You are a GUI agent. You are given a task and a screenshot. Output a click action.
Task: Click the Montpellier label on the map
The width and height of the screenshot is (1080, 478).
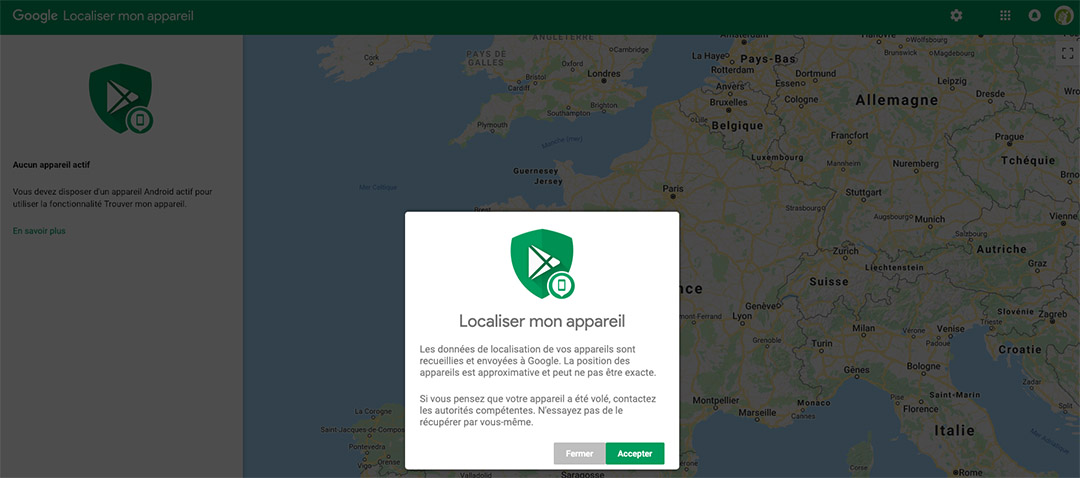coord(716,400)
